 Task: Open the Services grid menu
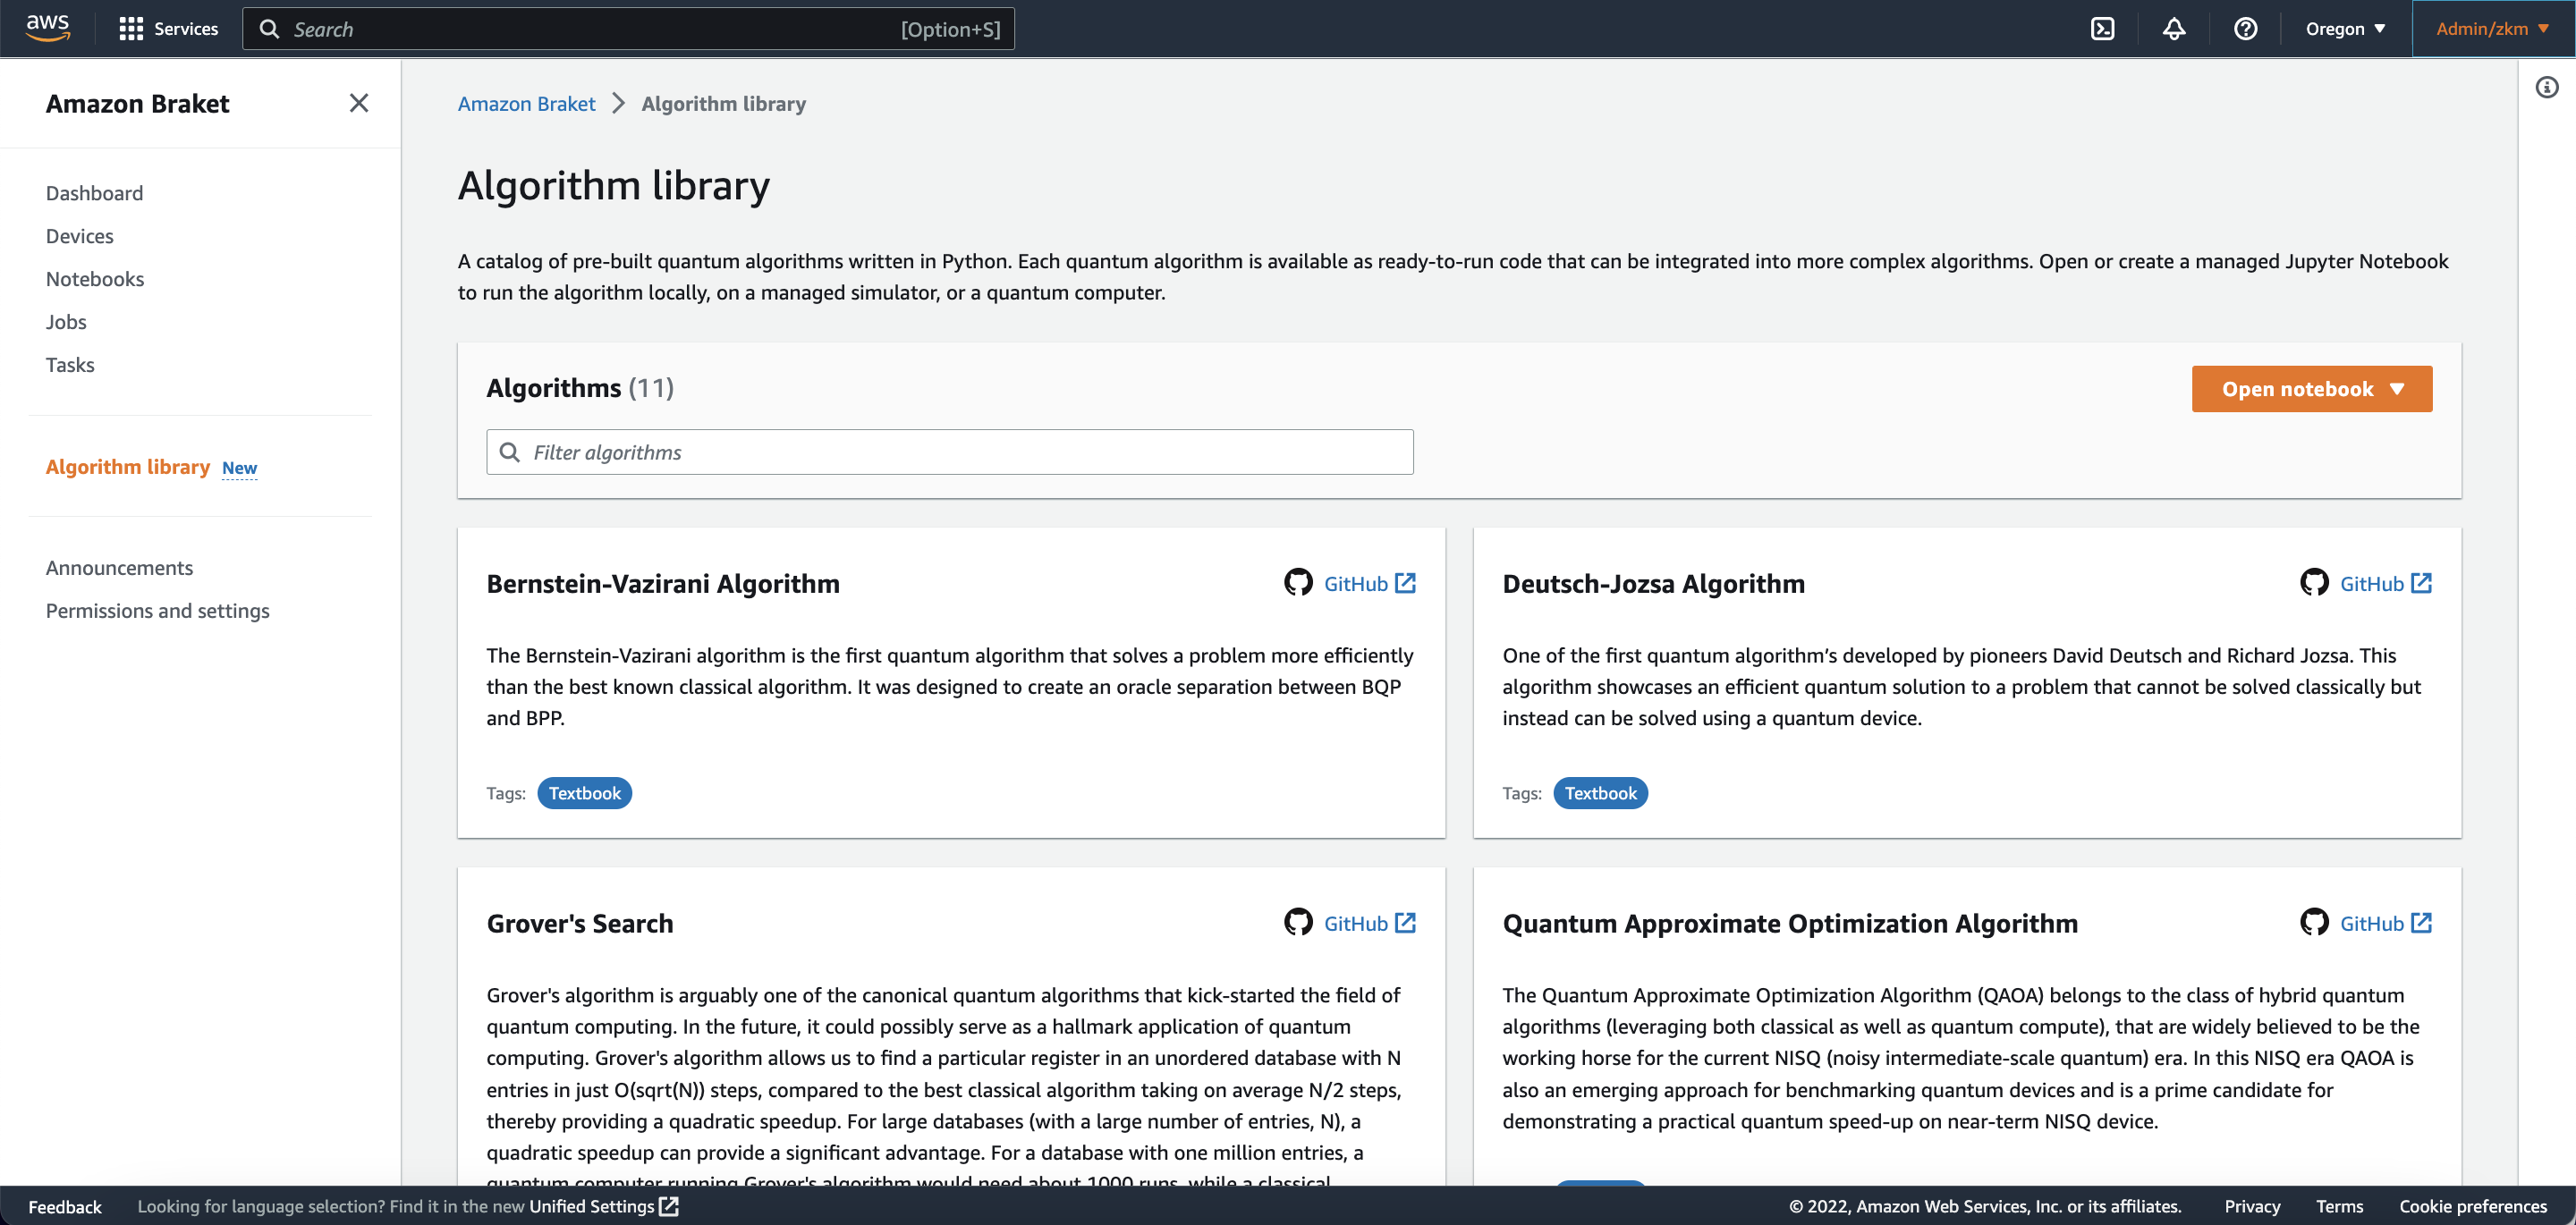[168, 29]
